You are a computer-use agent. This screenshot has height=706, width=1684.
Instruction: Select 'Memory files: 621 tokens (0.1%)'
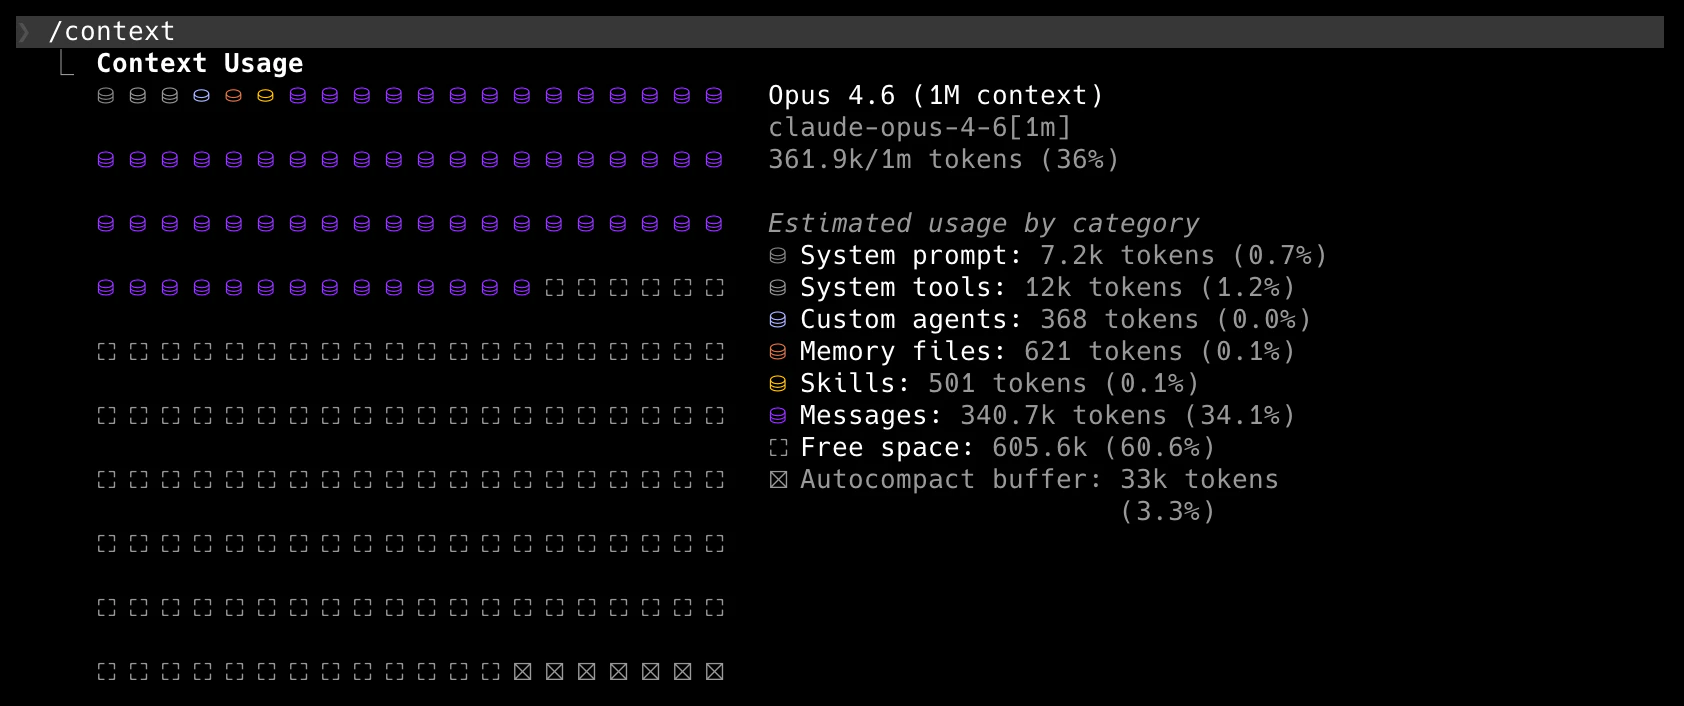coord(1048,352)
